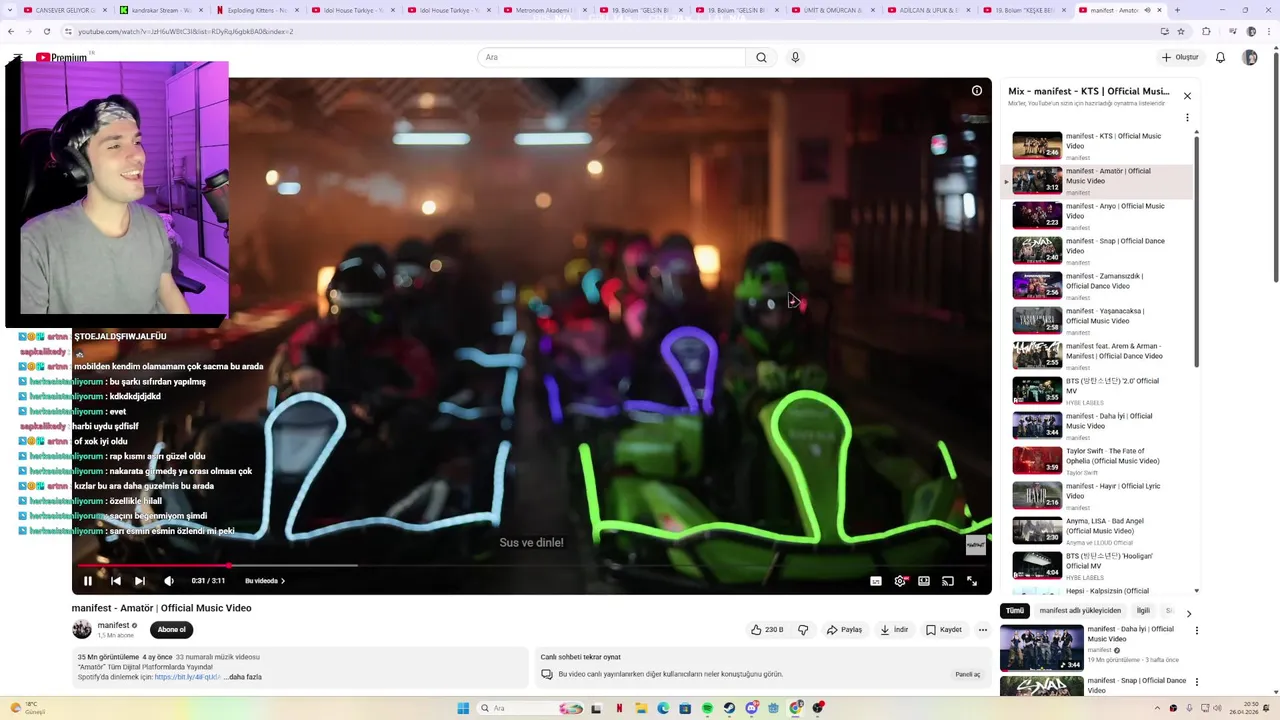Open manifest channel avatar

(82, 629)
